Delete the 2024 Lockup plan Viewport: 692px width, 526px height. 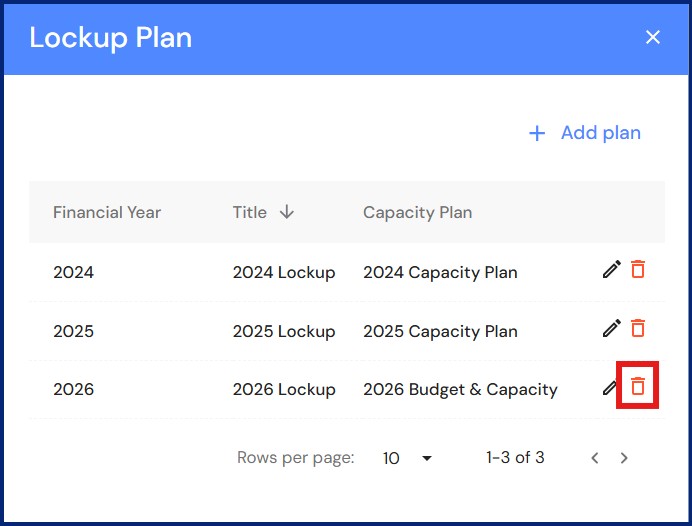point(638,269)
